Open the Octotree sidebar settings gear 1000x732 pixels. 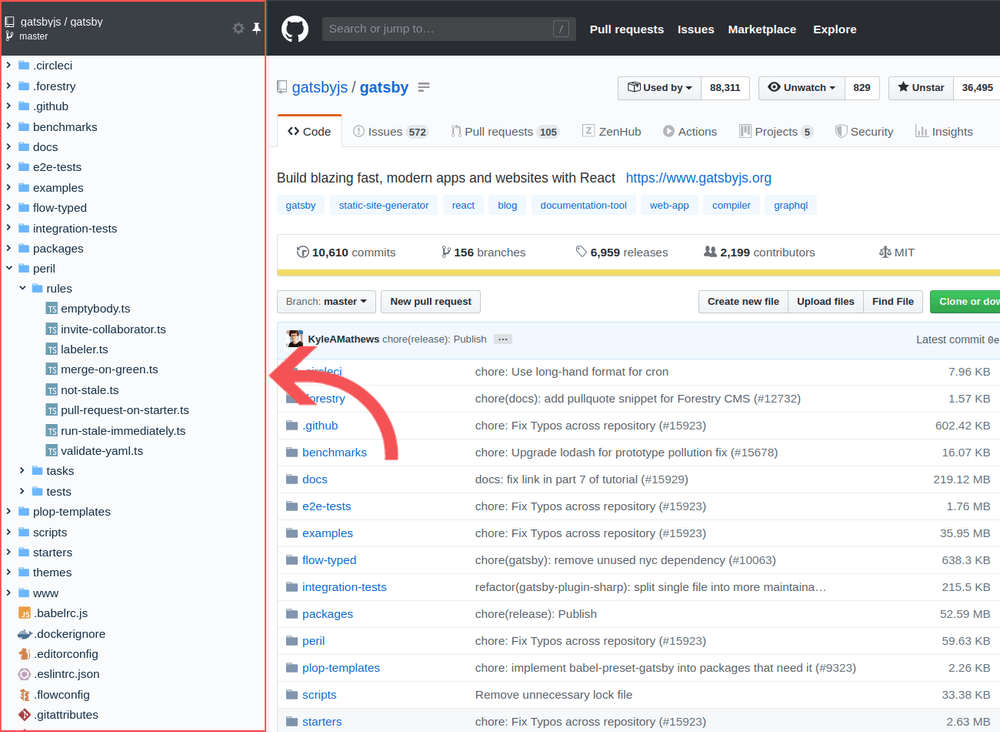(x=238, y=28)
